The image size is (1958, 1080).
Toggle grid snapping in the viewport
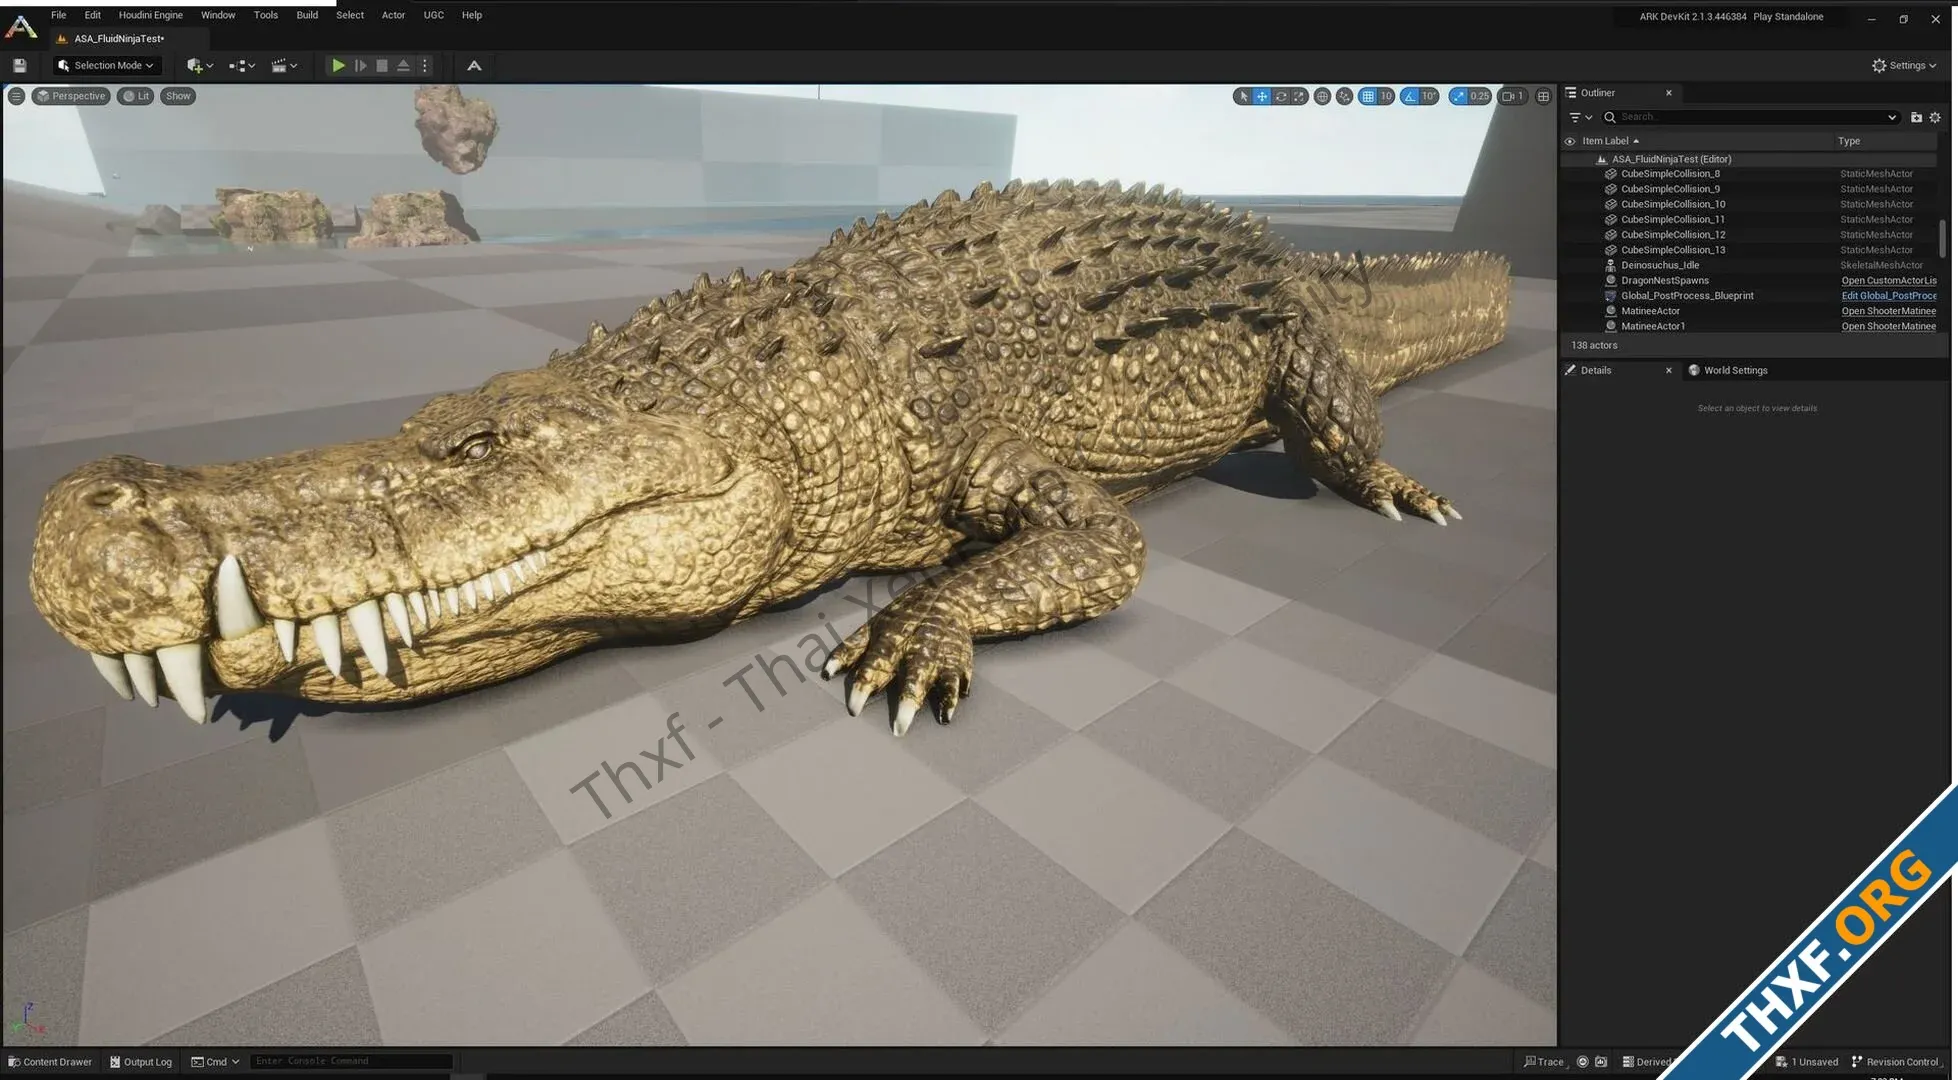1367,96
